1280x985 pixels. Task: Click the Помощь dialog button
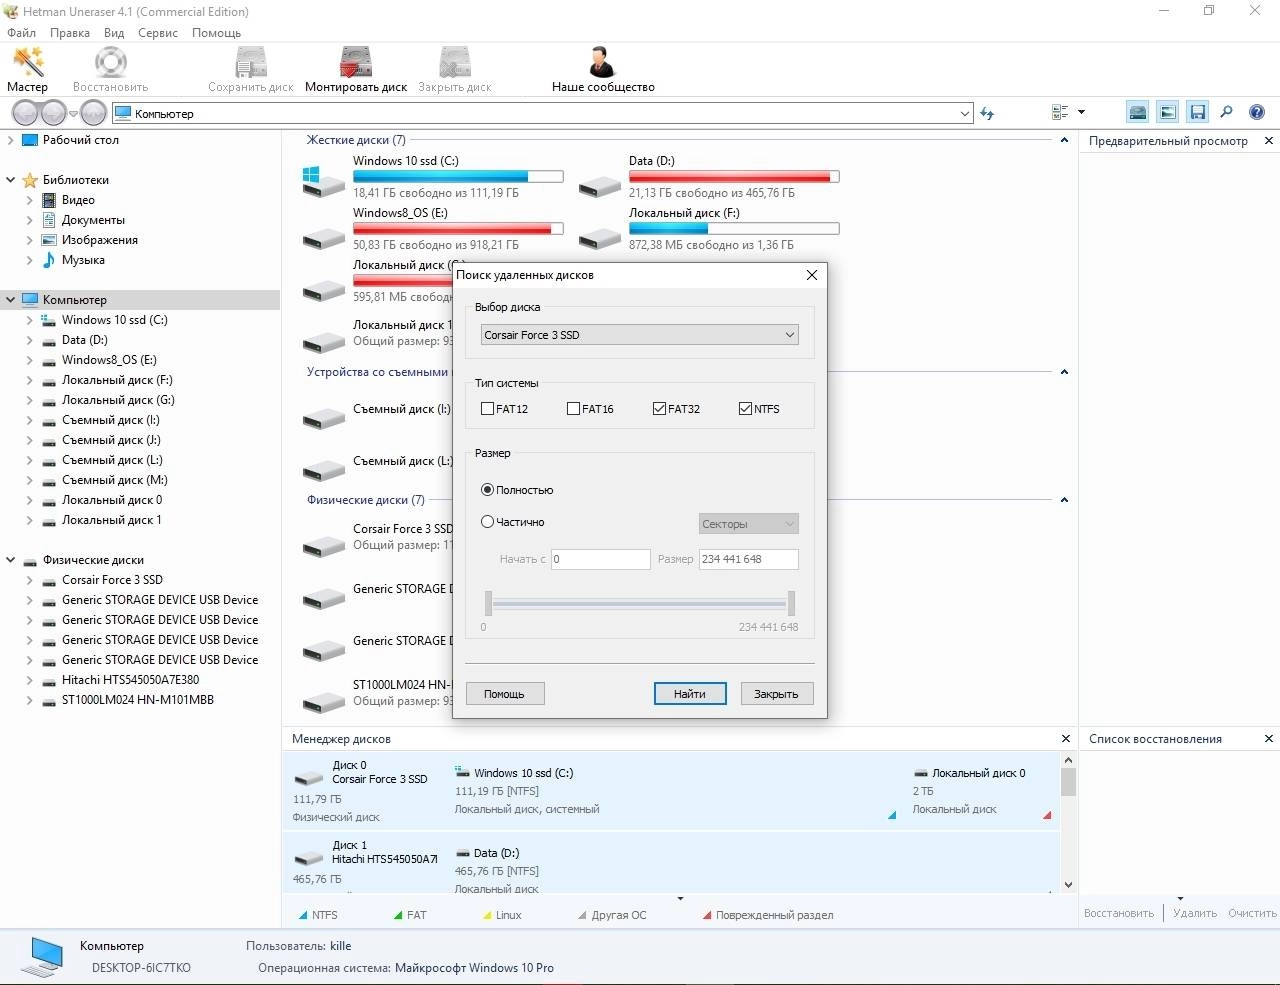pyautogui.click(x=504, y=694)
